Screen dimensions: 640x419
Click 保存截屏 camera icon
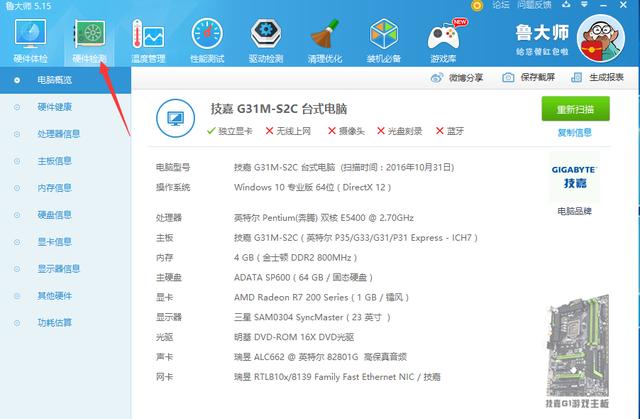[508, 77]
